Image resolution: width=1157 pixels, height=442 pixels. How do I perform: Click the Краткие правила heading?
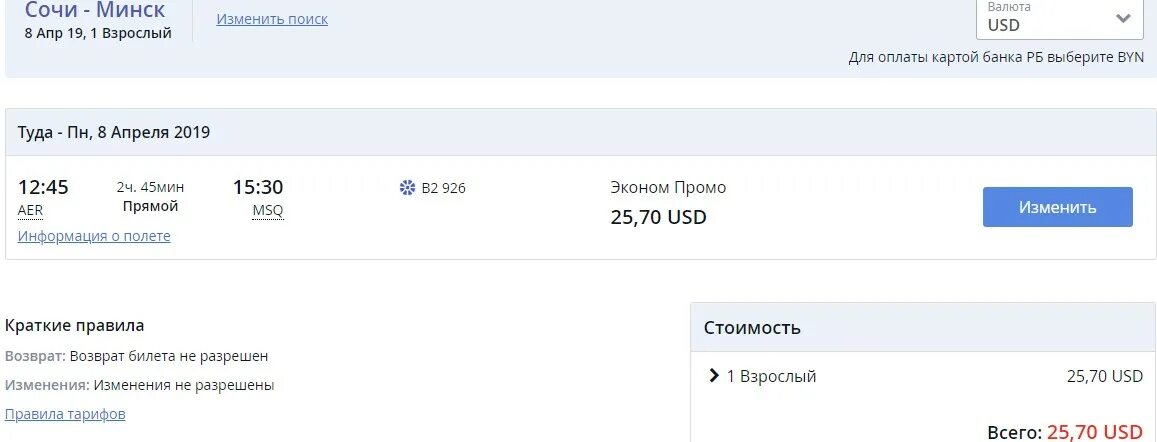click(75, 325)
